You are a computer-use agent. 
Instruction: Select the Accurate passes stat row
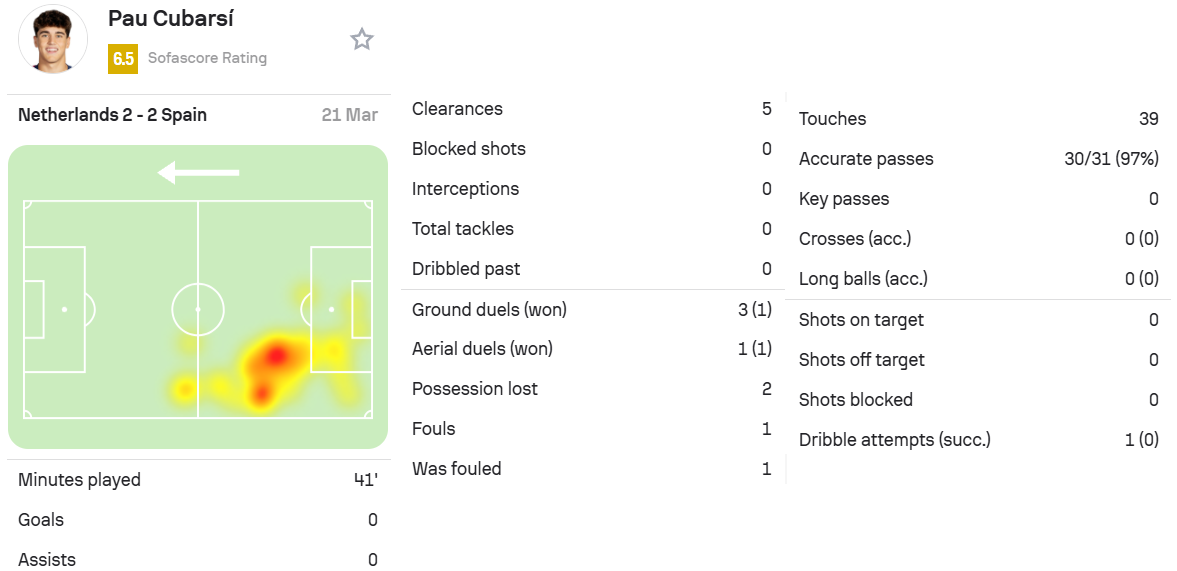[979, 159]
